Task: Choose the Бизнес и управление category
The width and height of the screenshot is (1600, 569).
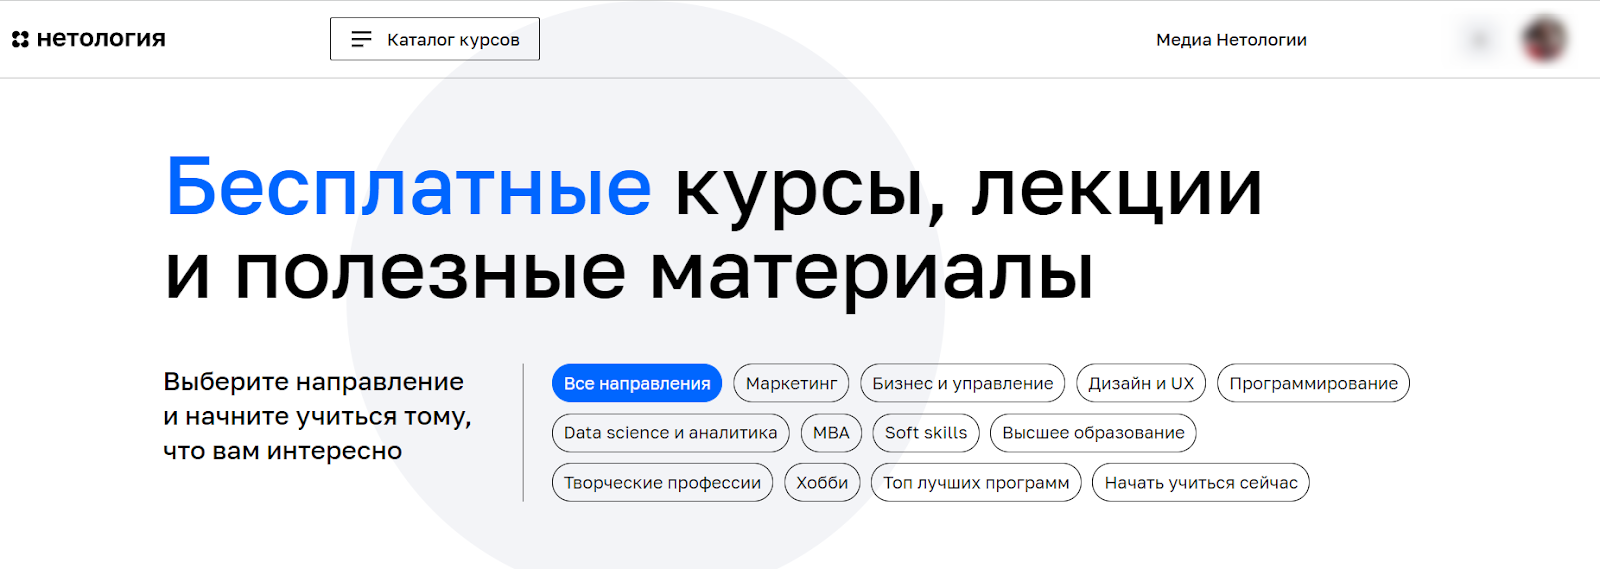Action: [962, 383]
